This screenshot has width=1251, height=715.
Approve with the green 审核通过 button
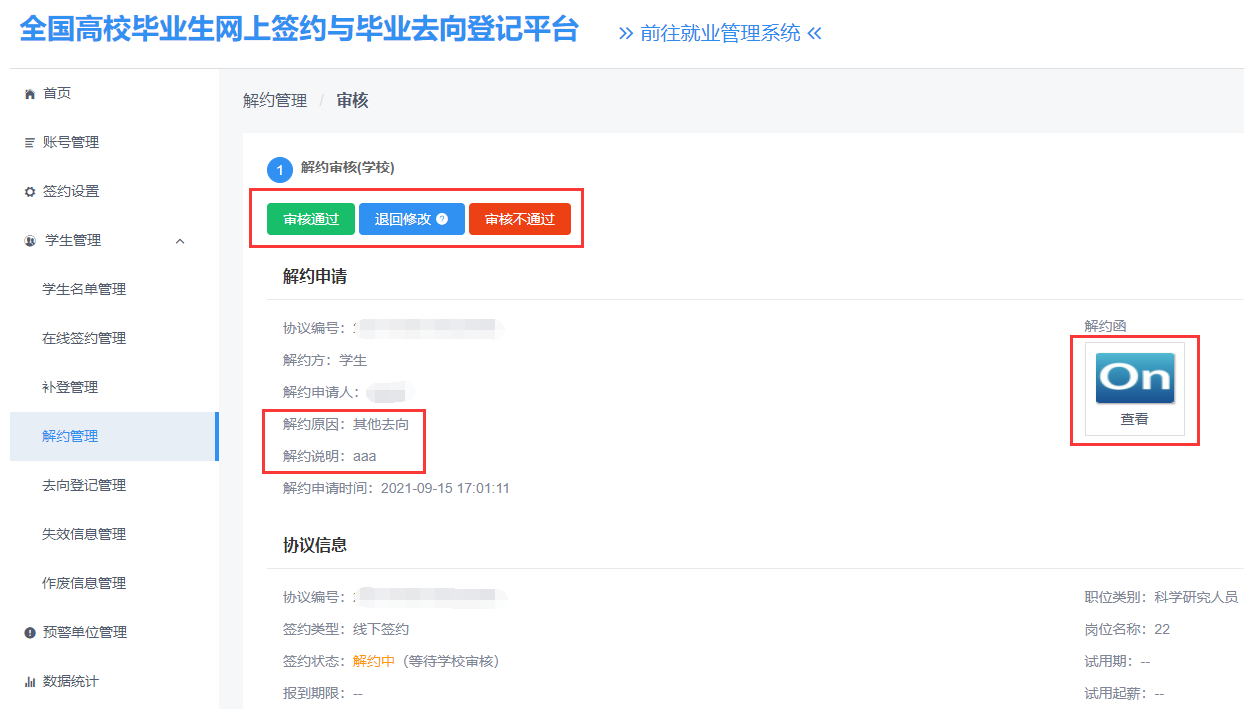point(311,219)
